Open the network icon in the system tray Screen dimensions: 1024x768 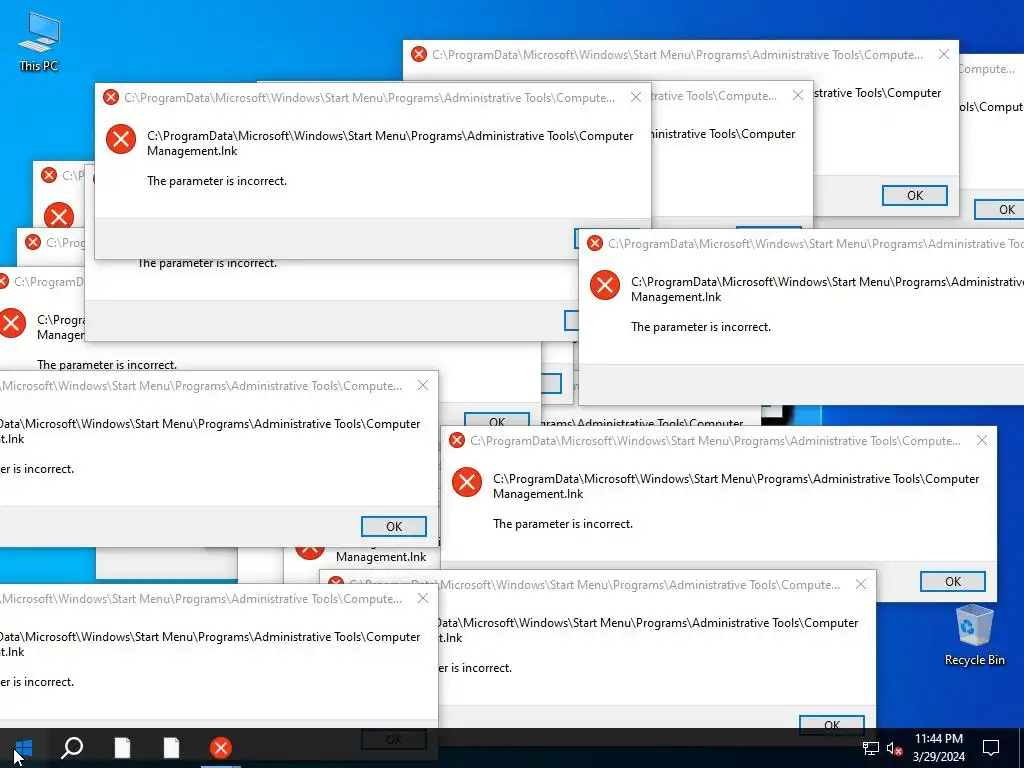coord(871,748)
